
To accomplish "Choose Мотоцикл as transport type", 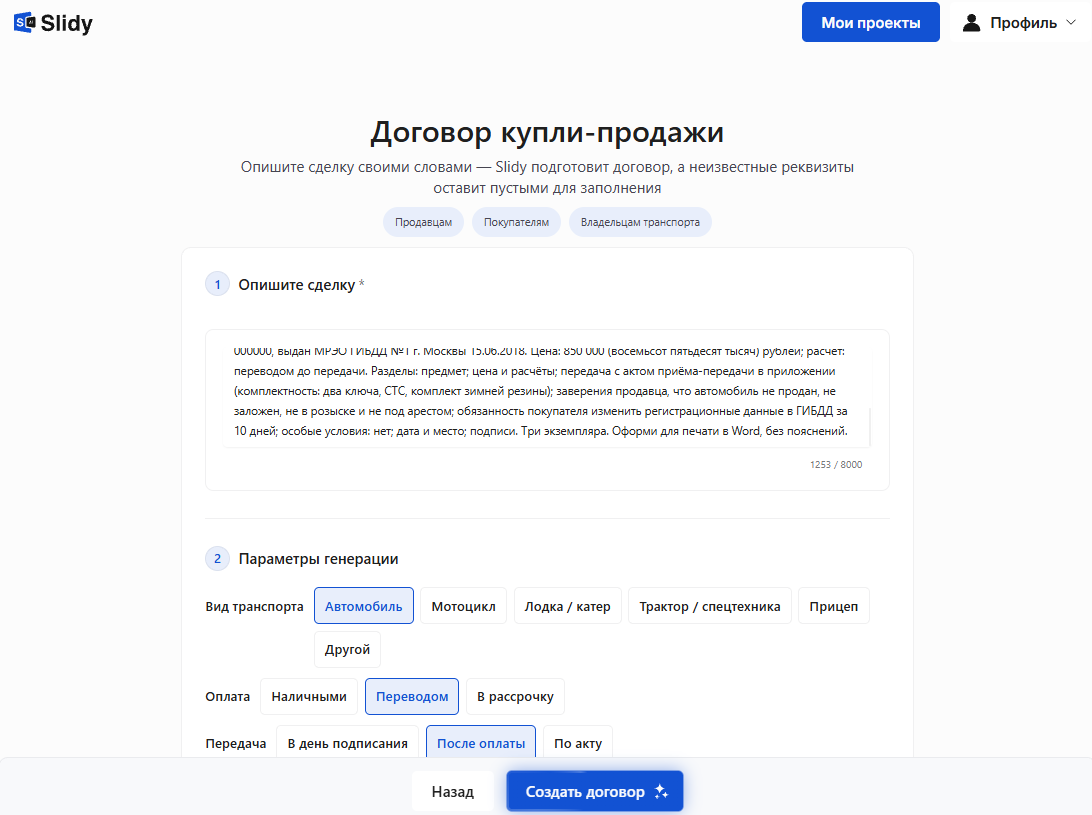I will pyautogui.click(x=463, y=606).
